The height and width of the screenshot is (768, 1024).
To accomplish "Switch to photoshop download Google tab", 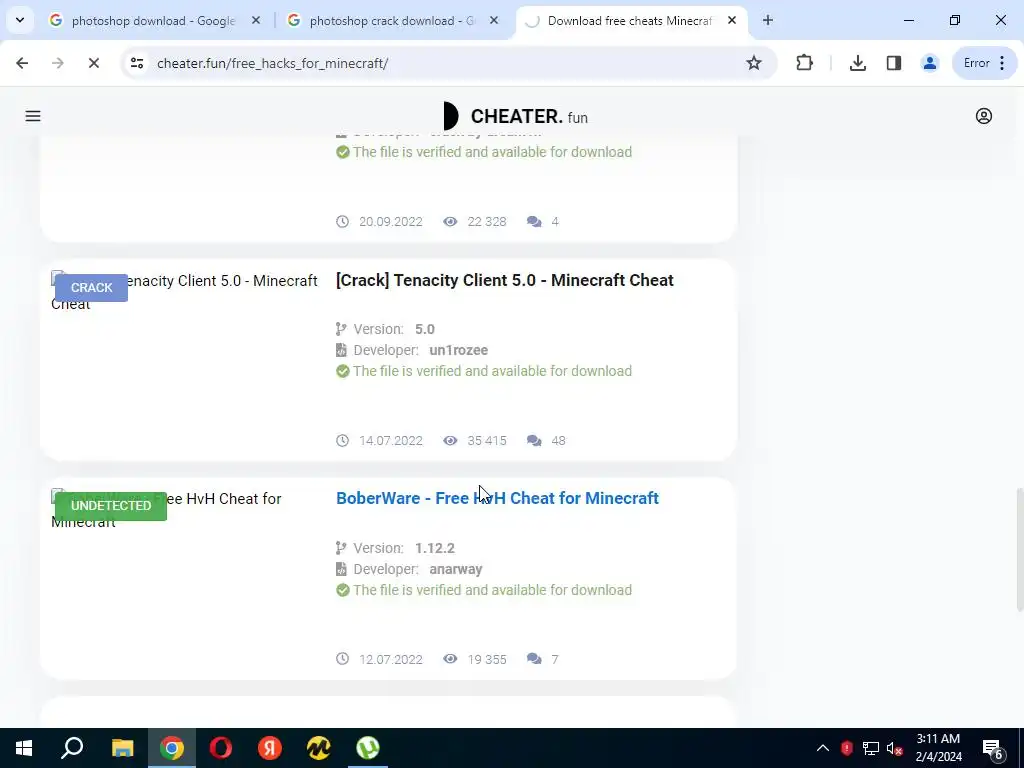I will [x=153, y=21].
